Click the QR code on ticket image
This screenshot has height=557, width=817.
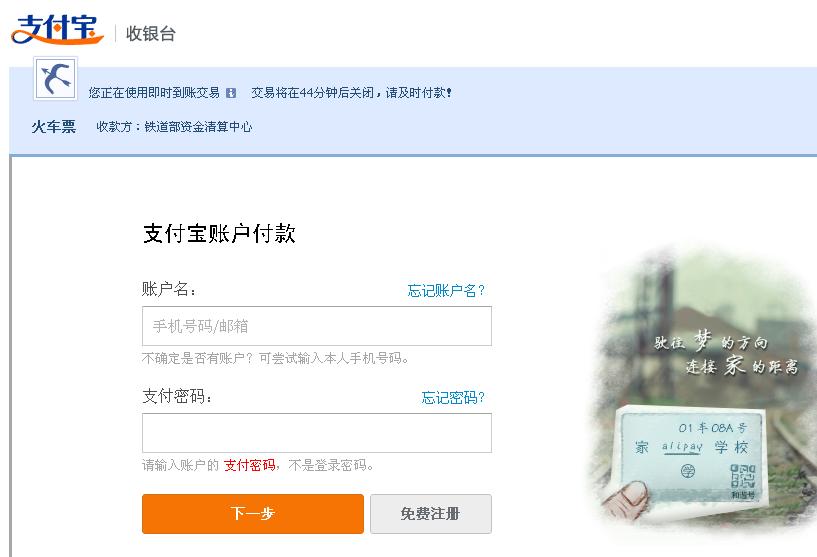pyautogui.click(x=742, y=478)
